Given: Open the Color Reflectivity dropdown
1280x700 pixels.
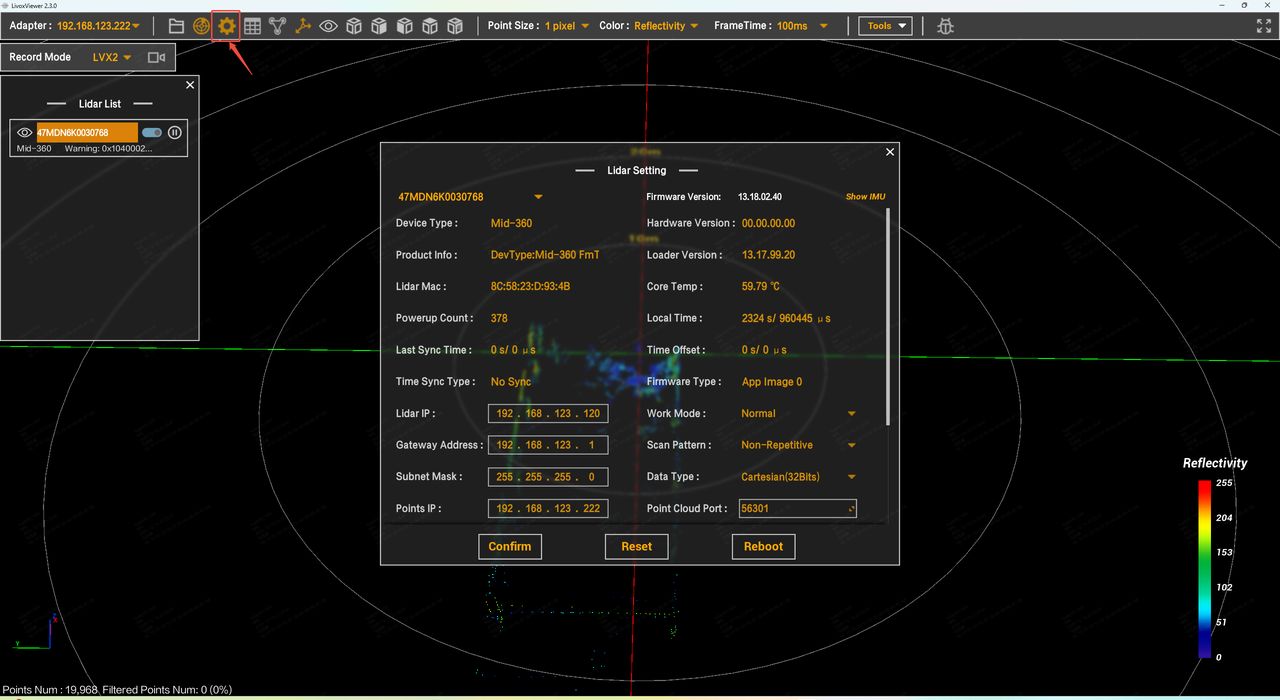Looking at the screenshot, I should (666, 26).
